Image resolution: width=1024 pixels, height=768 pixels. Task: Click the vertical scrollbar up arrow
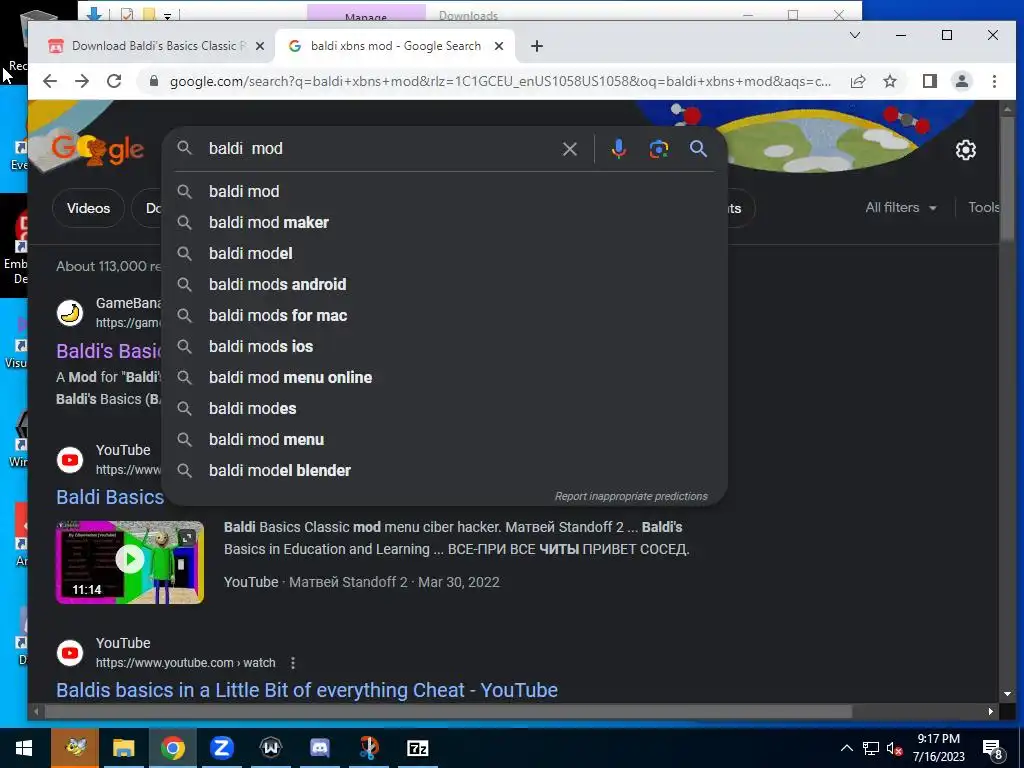[1007, 108]
